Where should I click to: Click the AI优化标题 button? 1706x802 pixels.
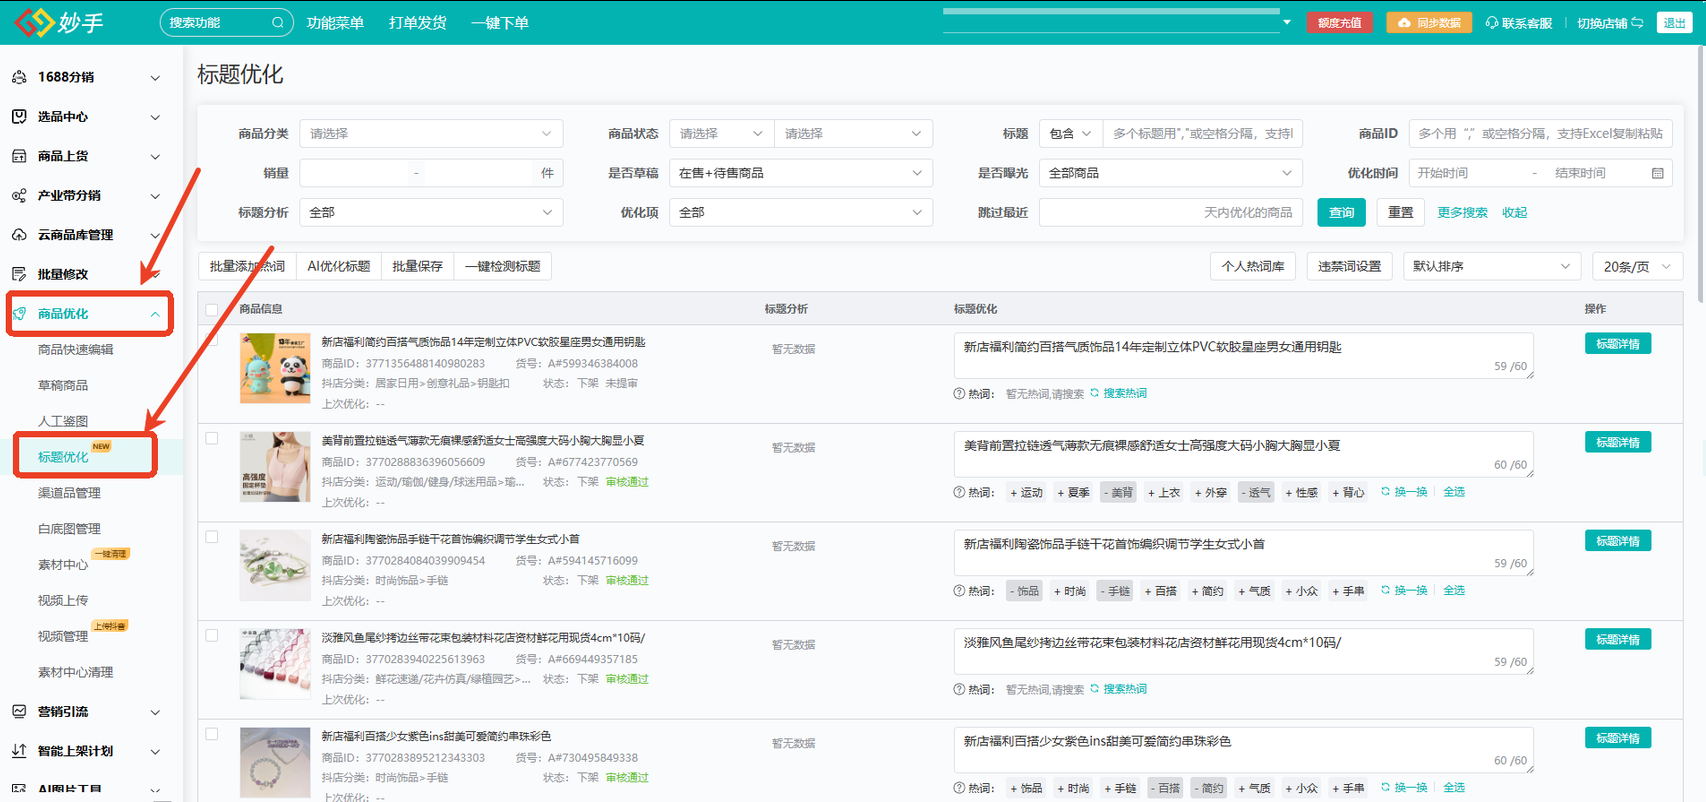tap(339, 267)
